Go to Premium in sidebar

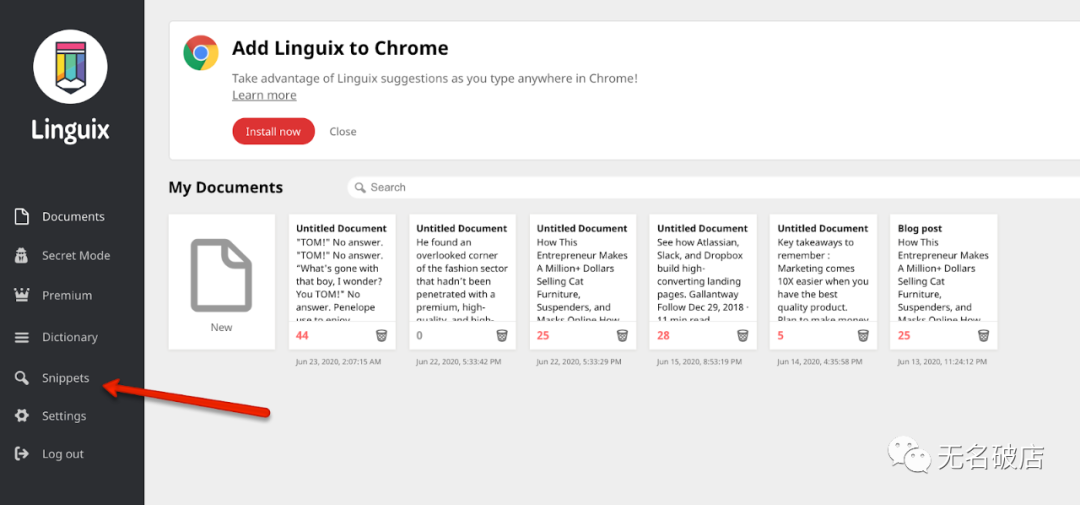pyautogui.click(x=67, y=295)
